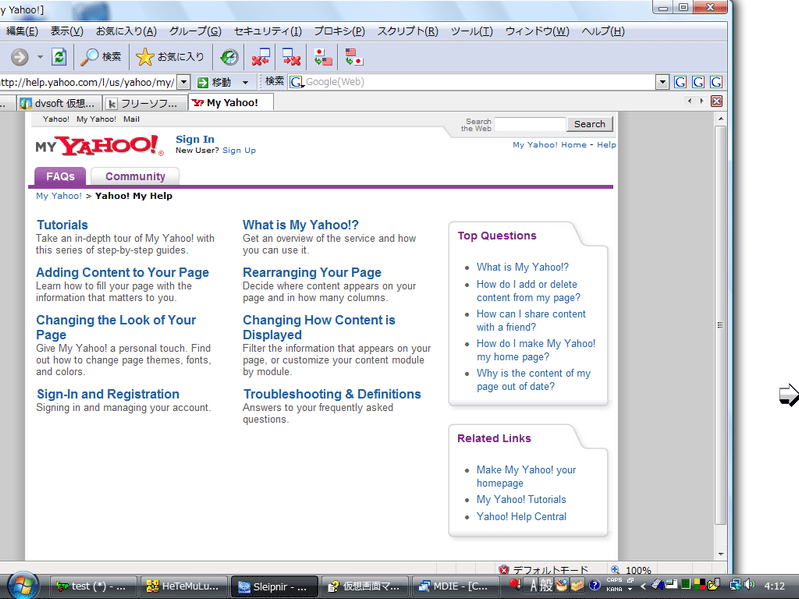Open the Yahoo! Help Central link
This screenshot has width=799, height=599.
[521, 516]
